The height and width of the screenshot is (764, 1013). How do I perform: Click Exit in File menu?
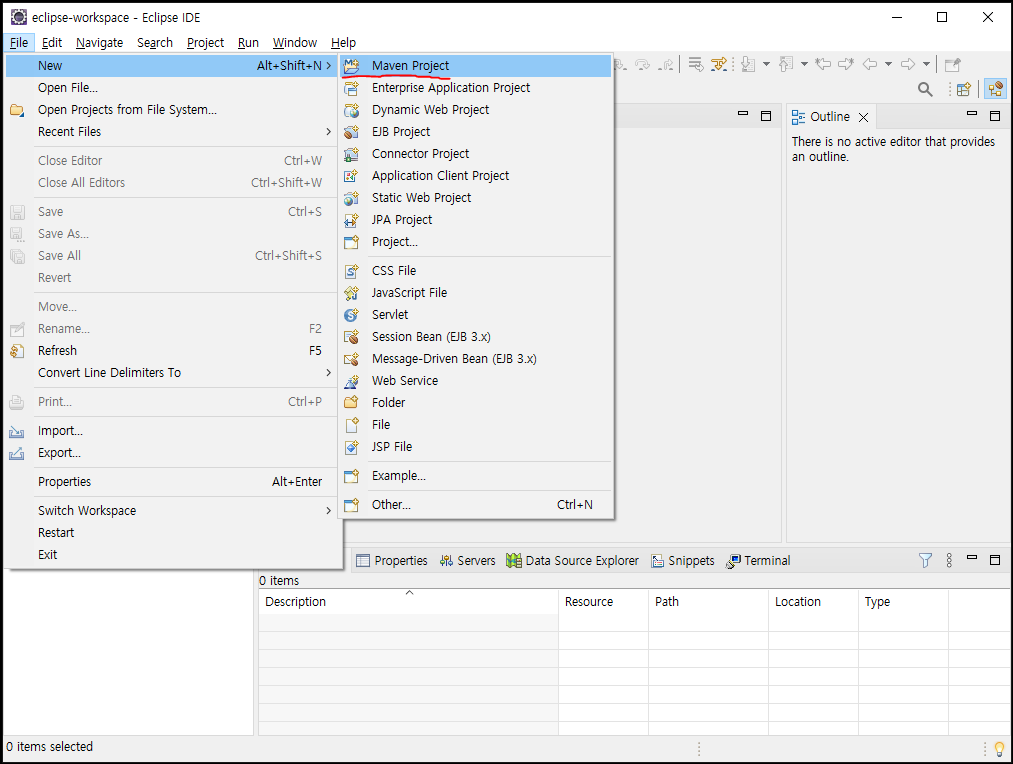(173, 555)
